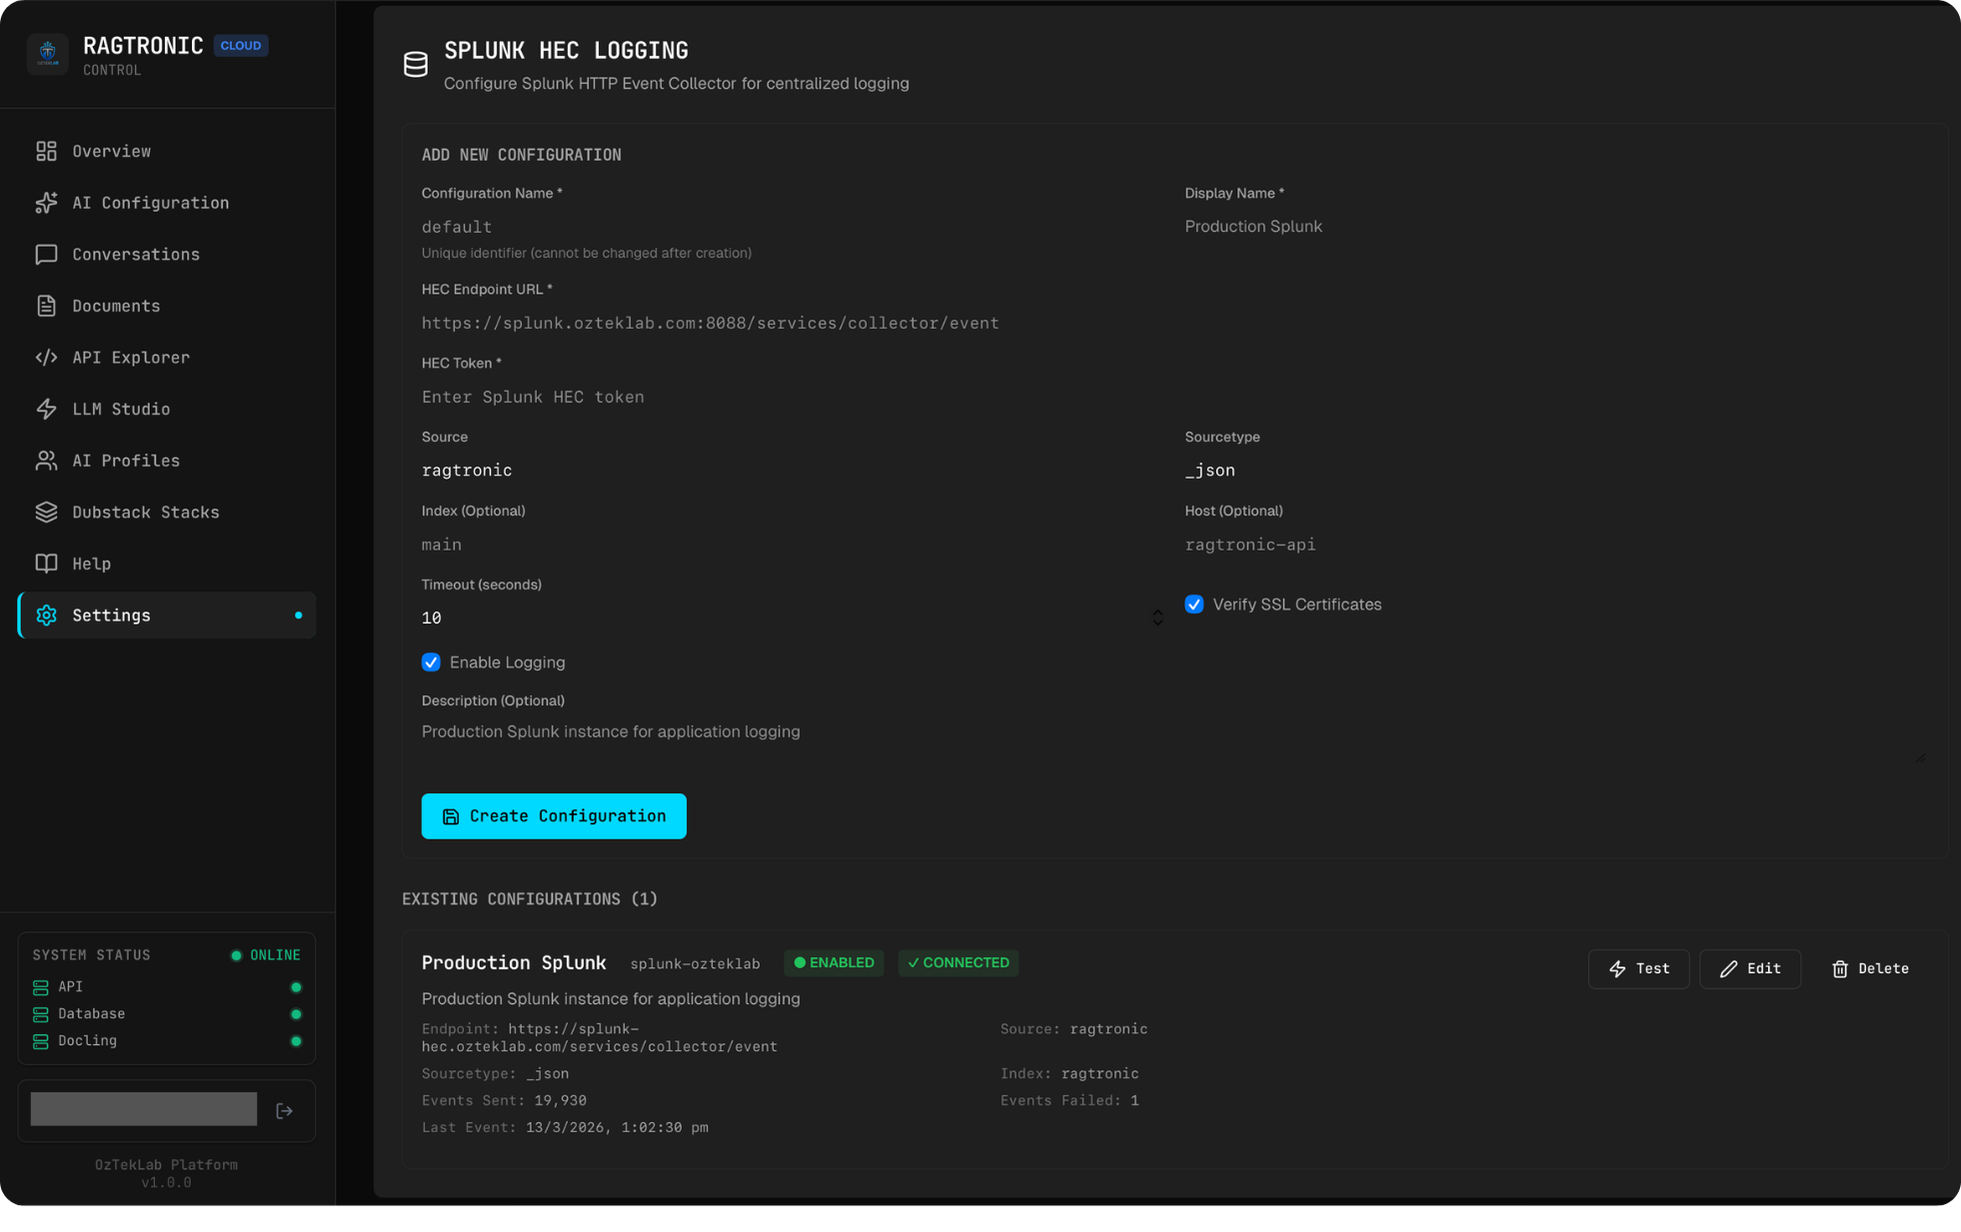
Task: Open AI Profiles from the sidebar
Action: (46, 460)
